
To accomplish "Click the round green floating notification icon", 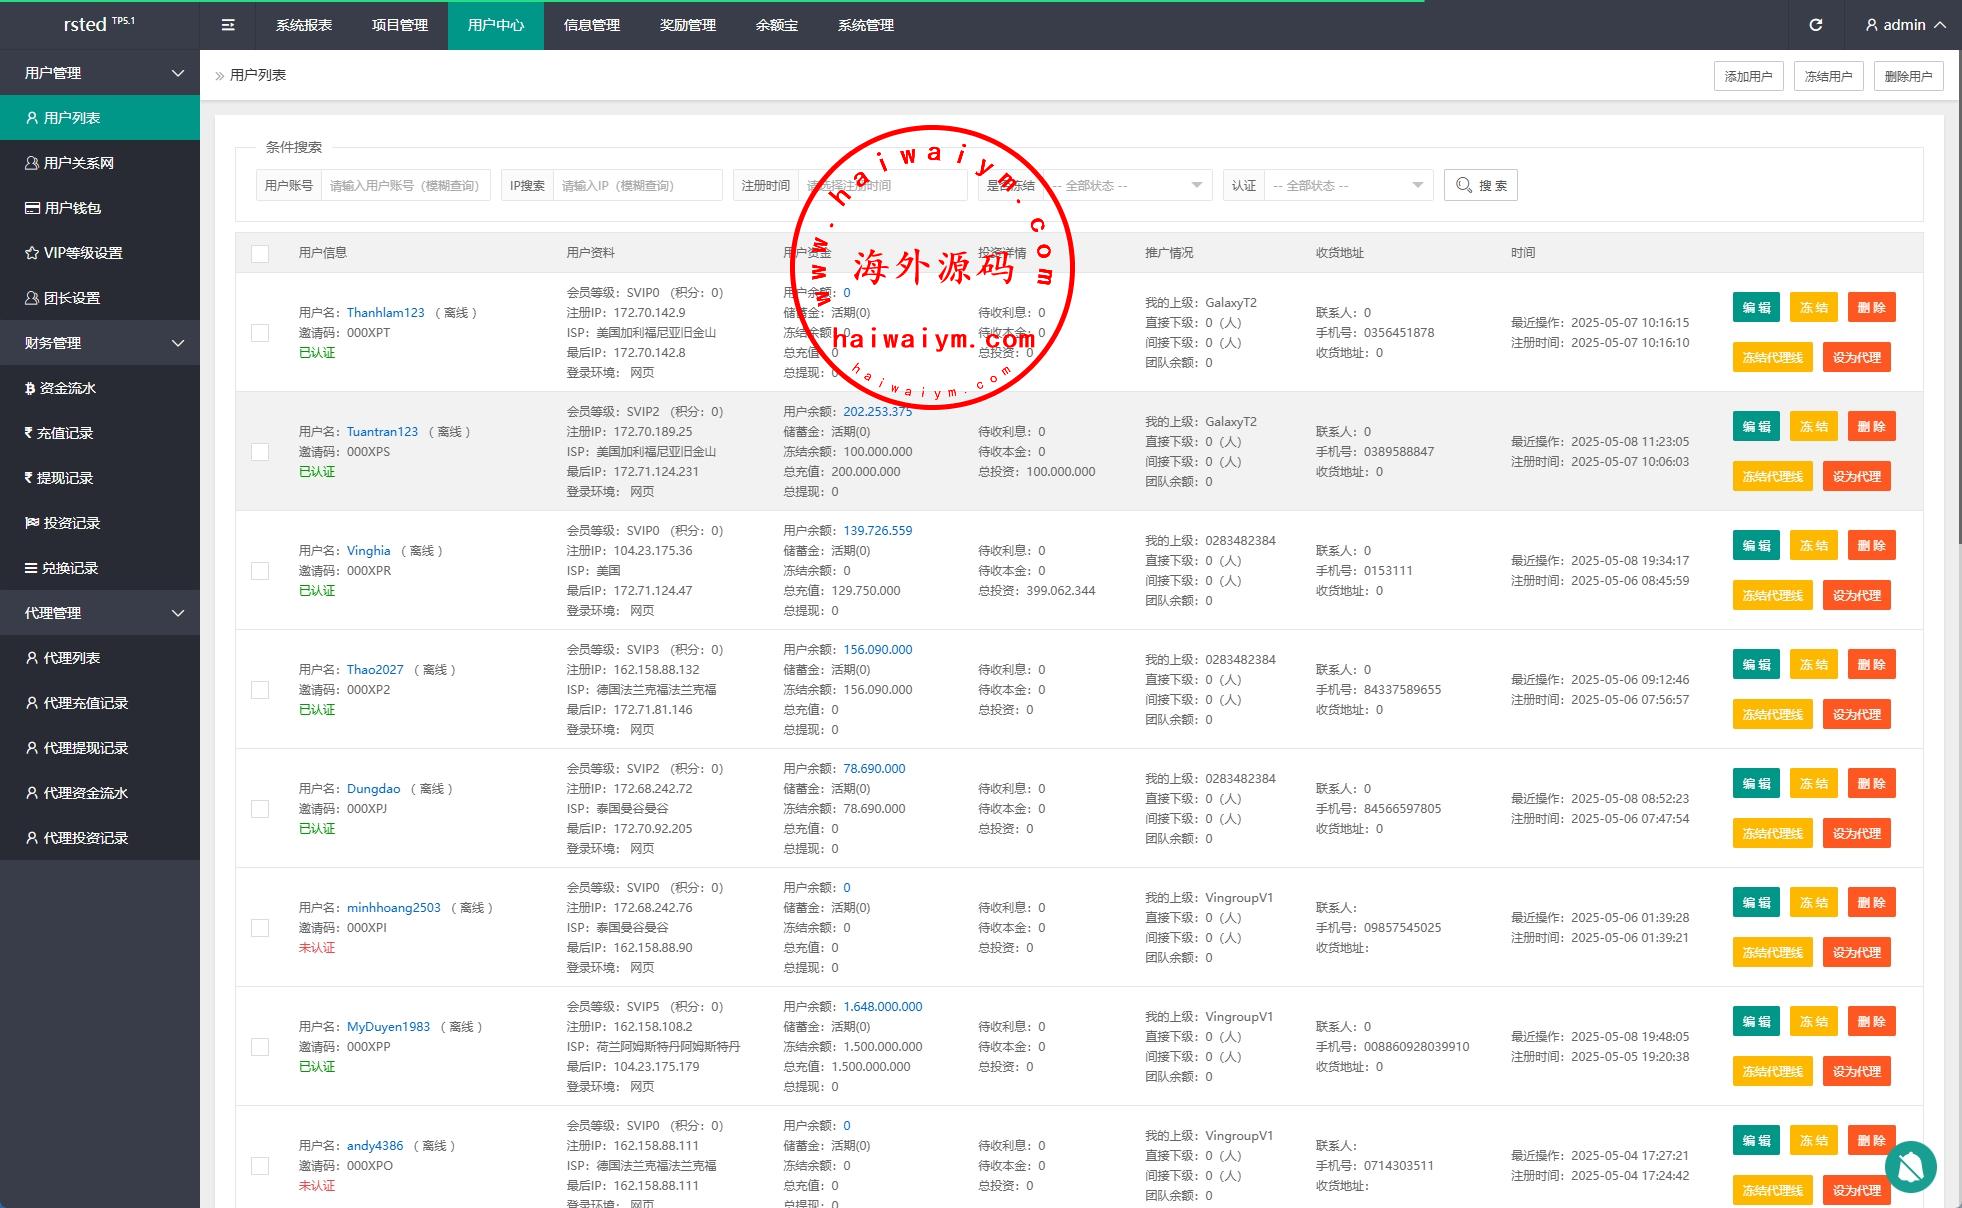I will pyautogui.click(x=1910, y=1167).
